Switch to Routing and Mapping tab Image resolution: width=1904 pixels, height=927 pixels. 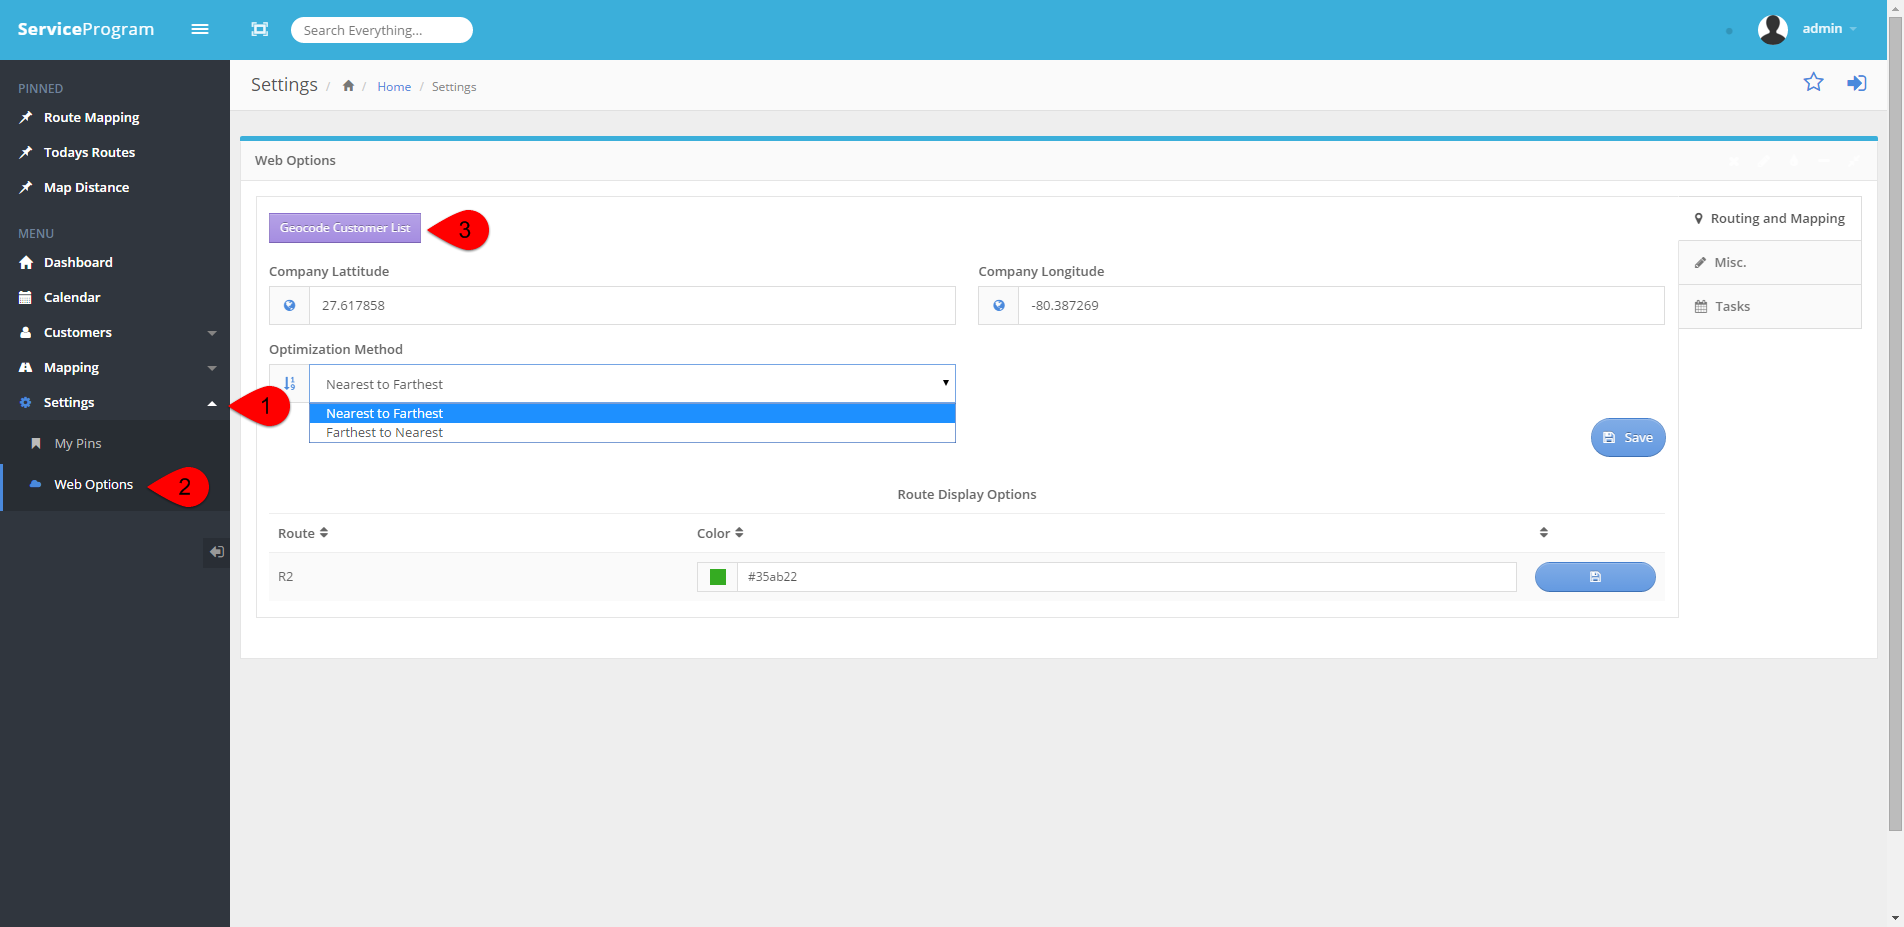point(1769,218)
